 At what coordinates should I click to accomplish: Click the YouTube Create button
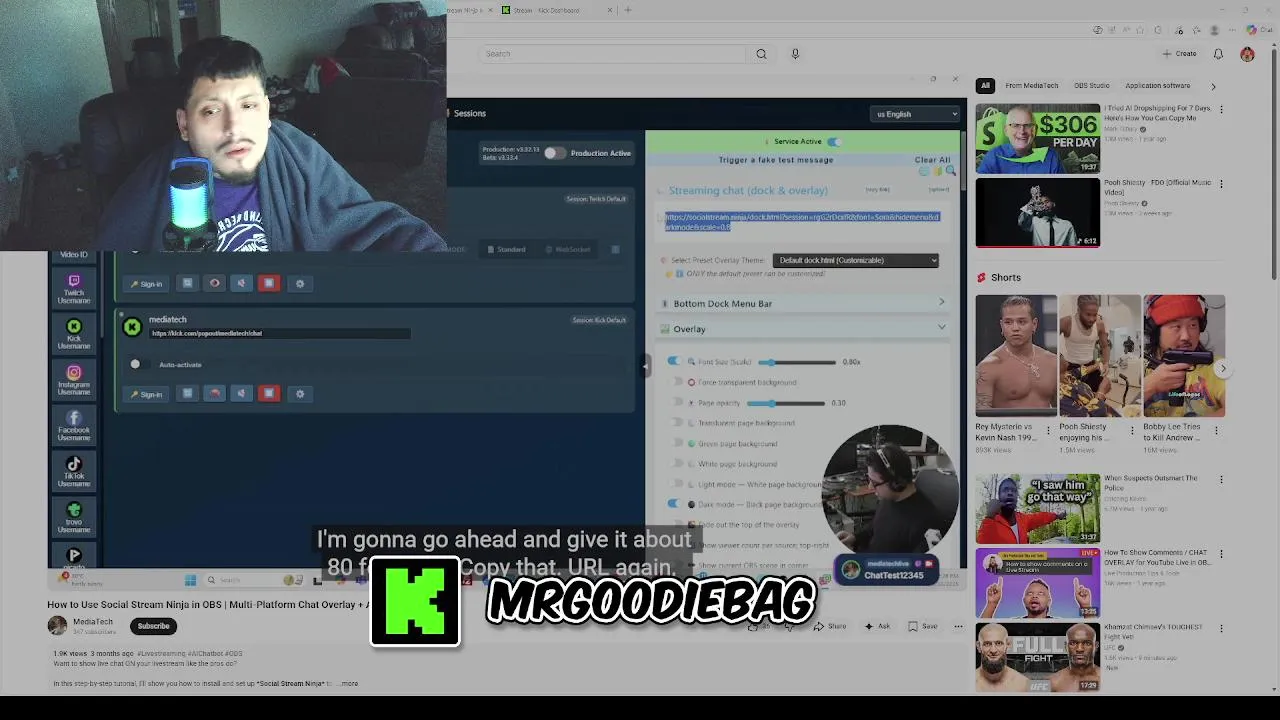coord(1180,54)
